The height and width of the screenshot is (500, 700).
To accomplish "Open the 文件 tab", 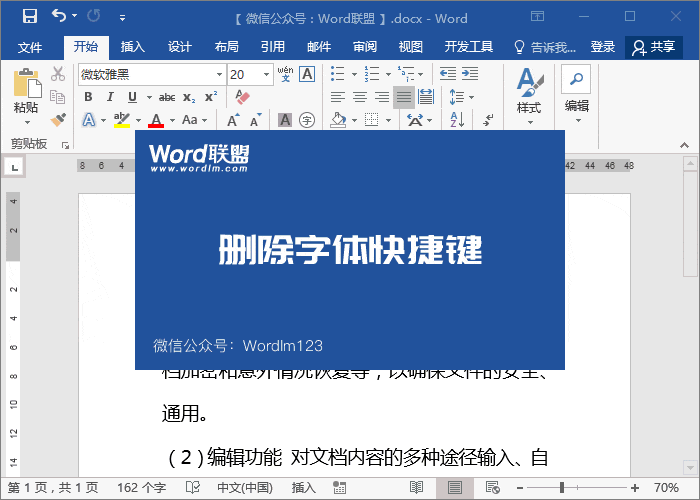I will 30,47.
